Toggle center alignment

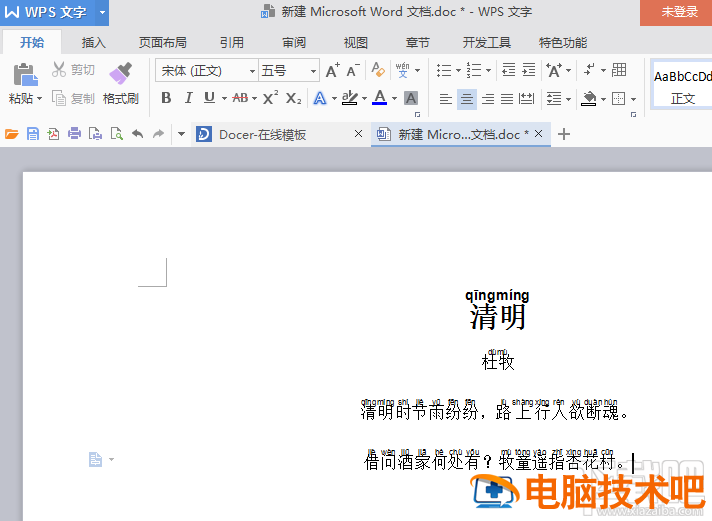pos(467,99)
